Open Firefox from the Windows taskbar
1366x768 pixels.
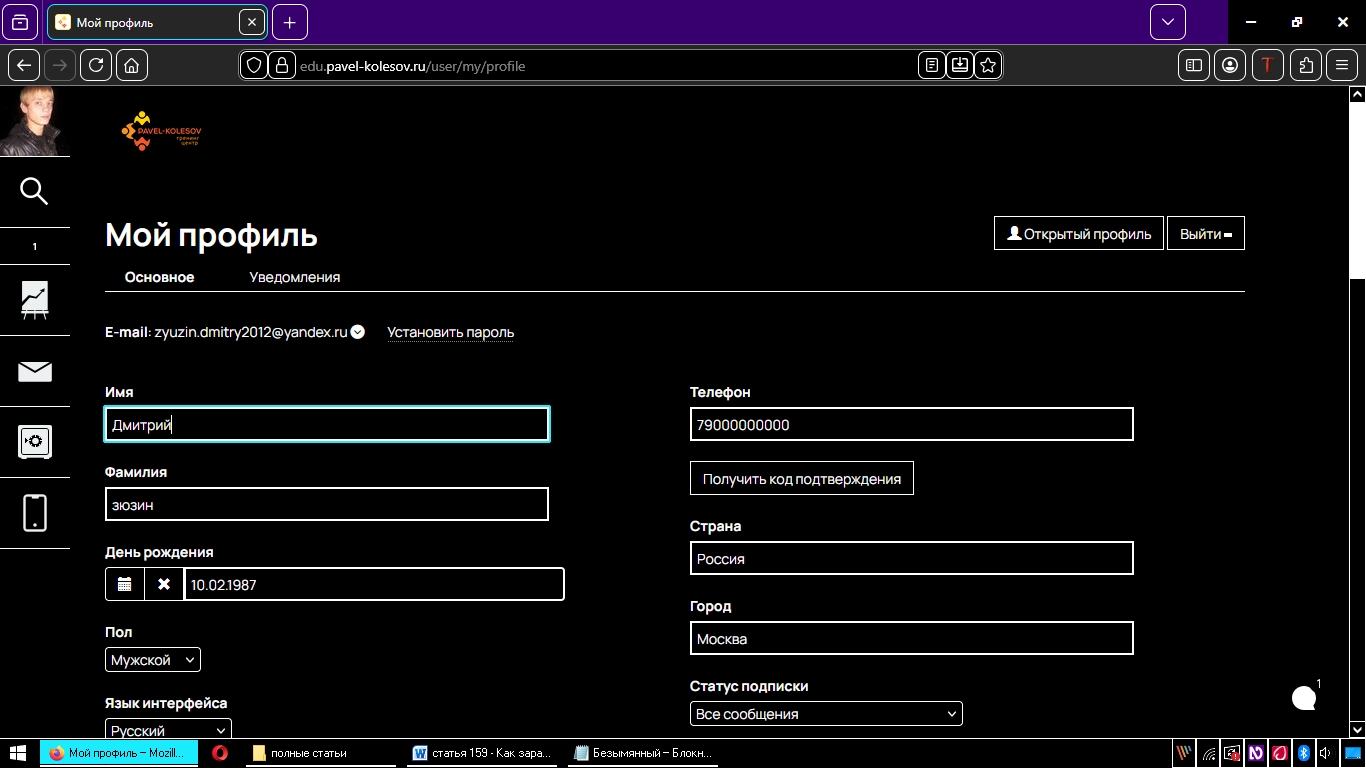pos(119,753)
